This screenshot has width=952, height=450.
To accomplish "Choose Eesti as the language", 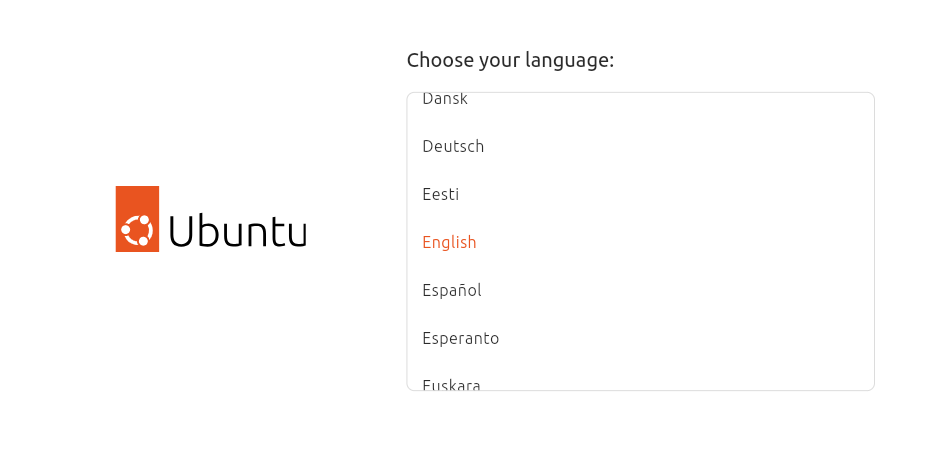I will point(440,194).
